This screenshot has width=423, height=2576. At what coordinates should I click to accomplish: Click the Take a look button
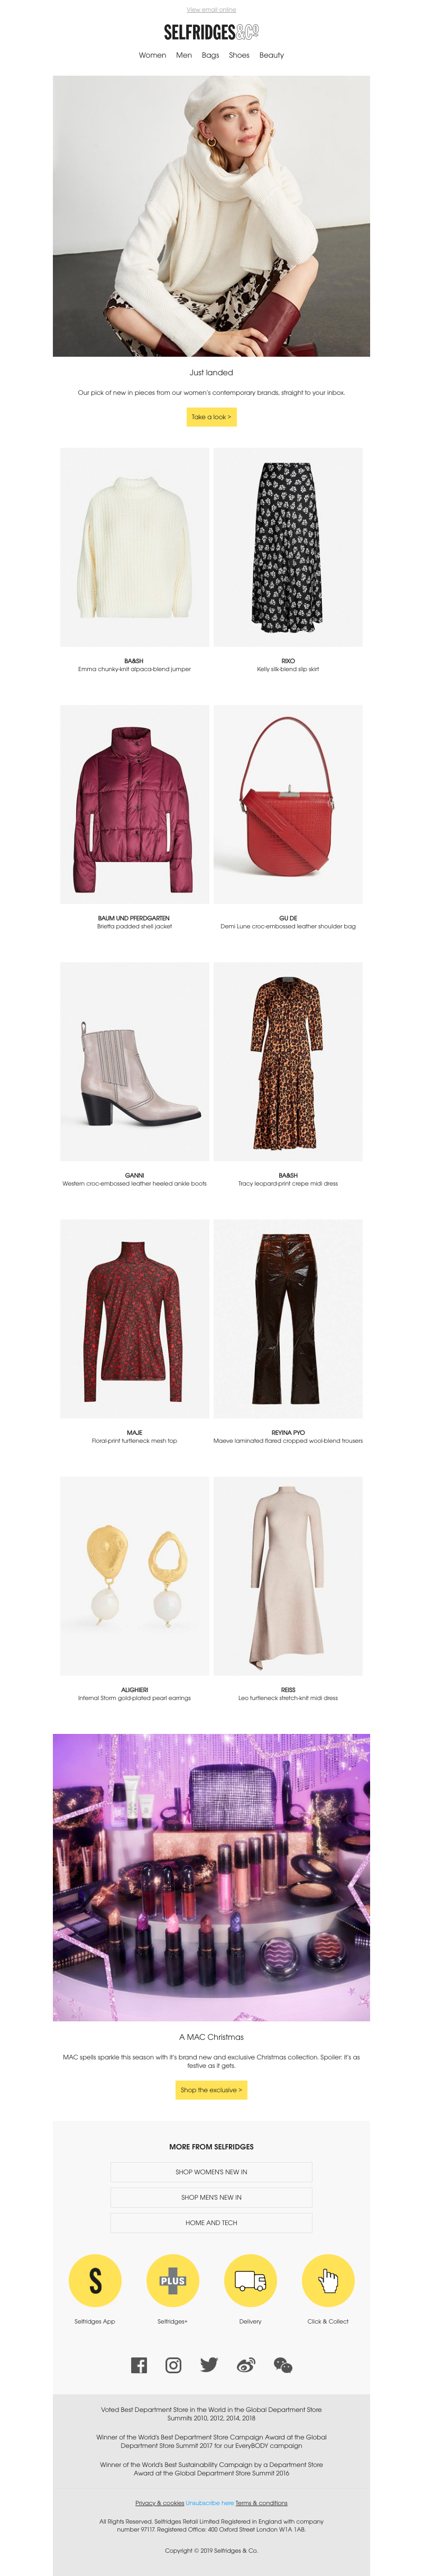[211, 417]
